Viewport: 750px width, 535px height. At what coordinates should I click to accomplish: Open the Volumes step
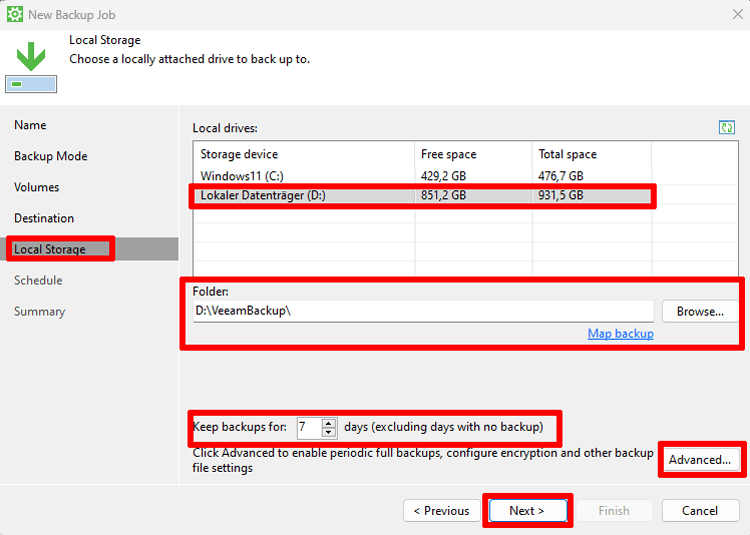pyautogui.click(x=36, y=187)
